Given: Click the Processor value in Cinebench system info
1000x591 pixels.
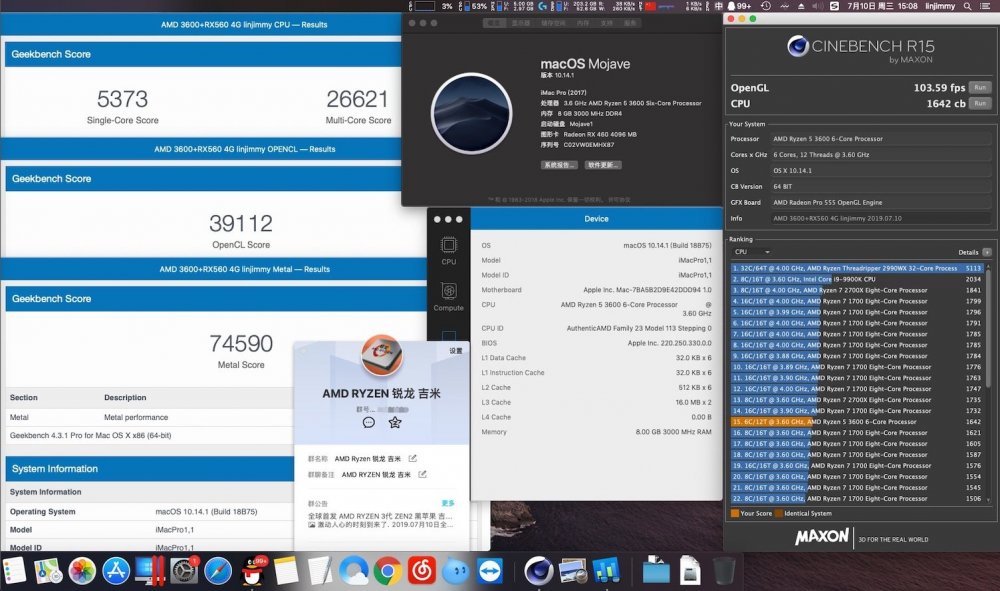Looking at the screenshot, I should (881, 138).
